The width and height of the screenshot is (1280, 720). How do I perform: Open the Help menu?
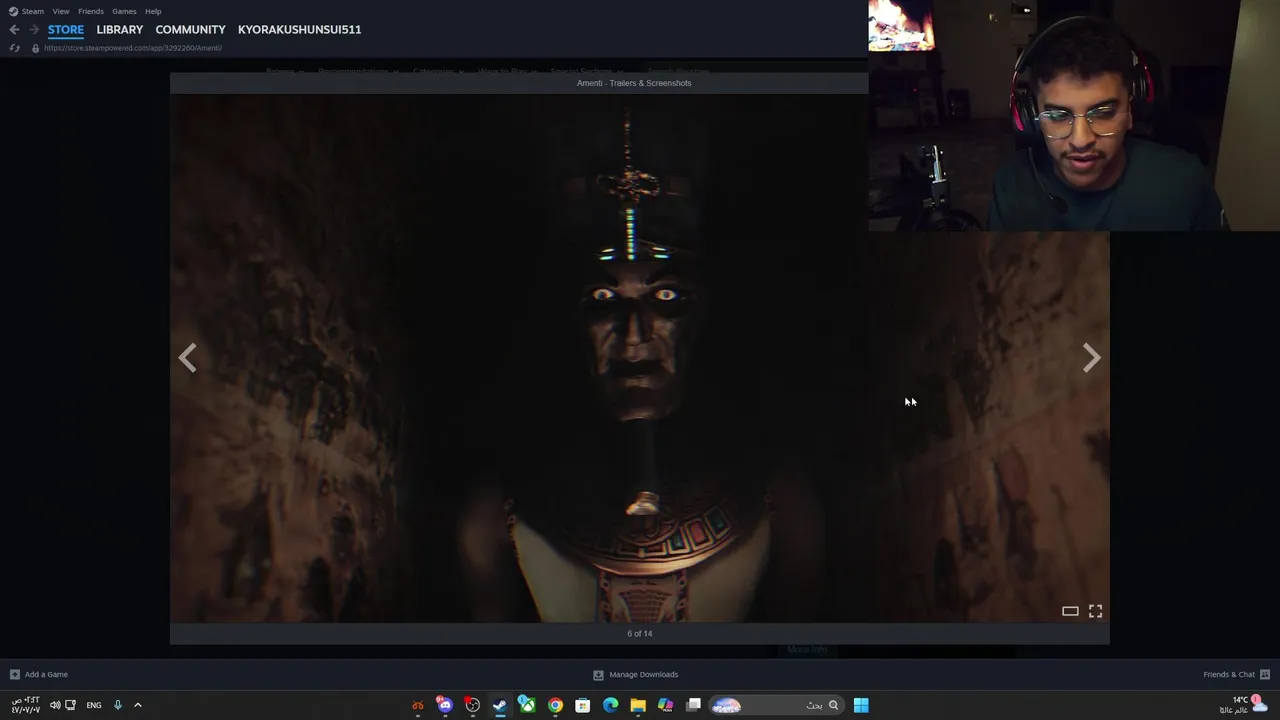(x=153, y=11)
